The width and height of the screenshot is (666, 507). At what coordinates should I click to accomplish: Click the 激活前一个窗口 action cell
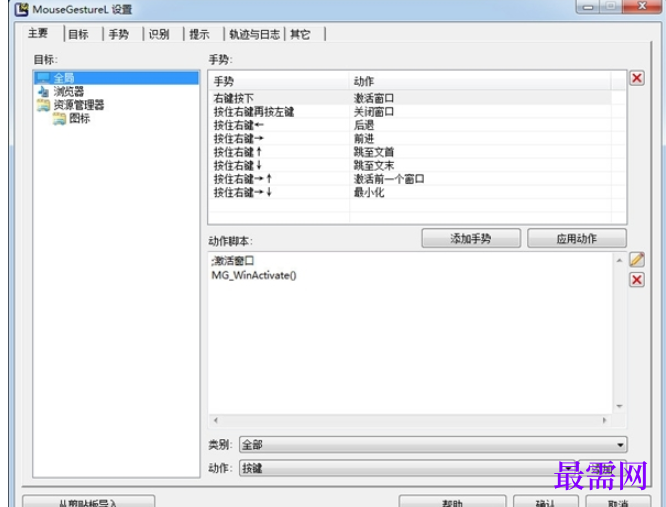tap(389, 179)
